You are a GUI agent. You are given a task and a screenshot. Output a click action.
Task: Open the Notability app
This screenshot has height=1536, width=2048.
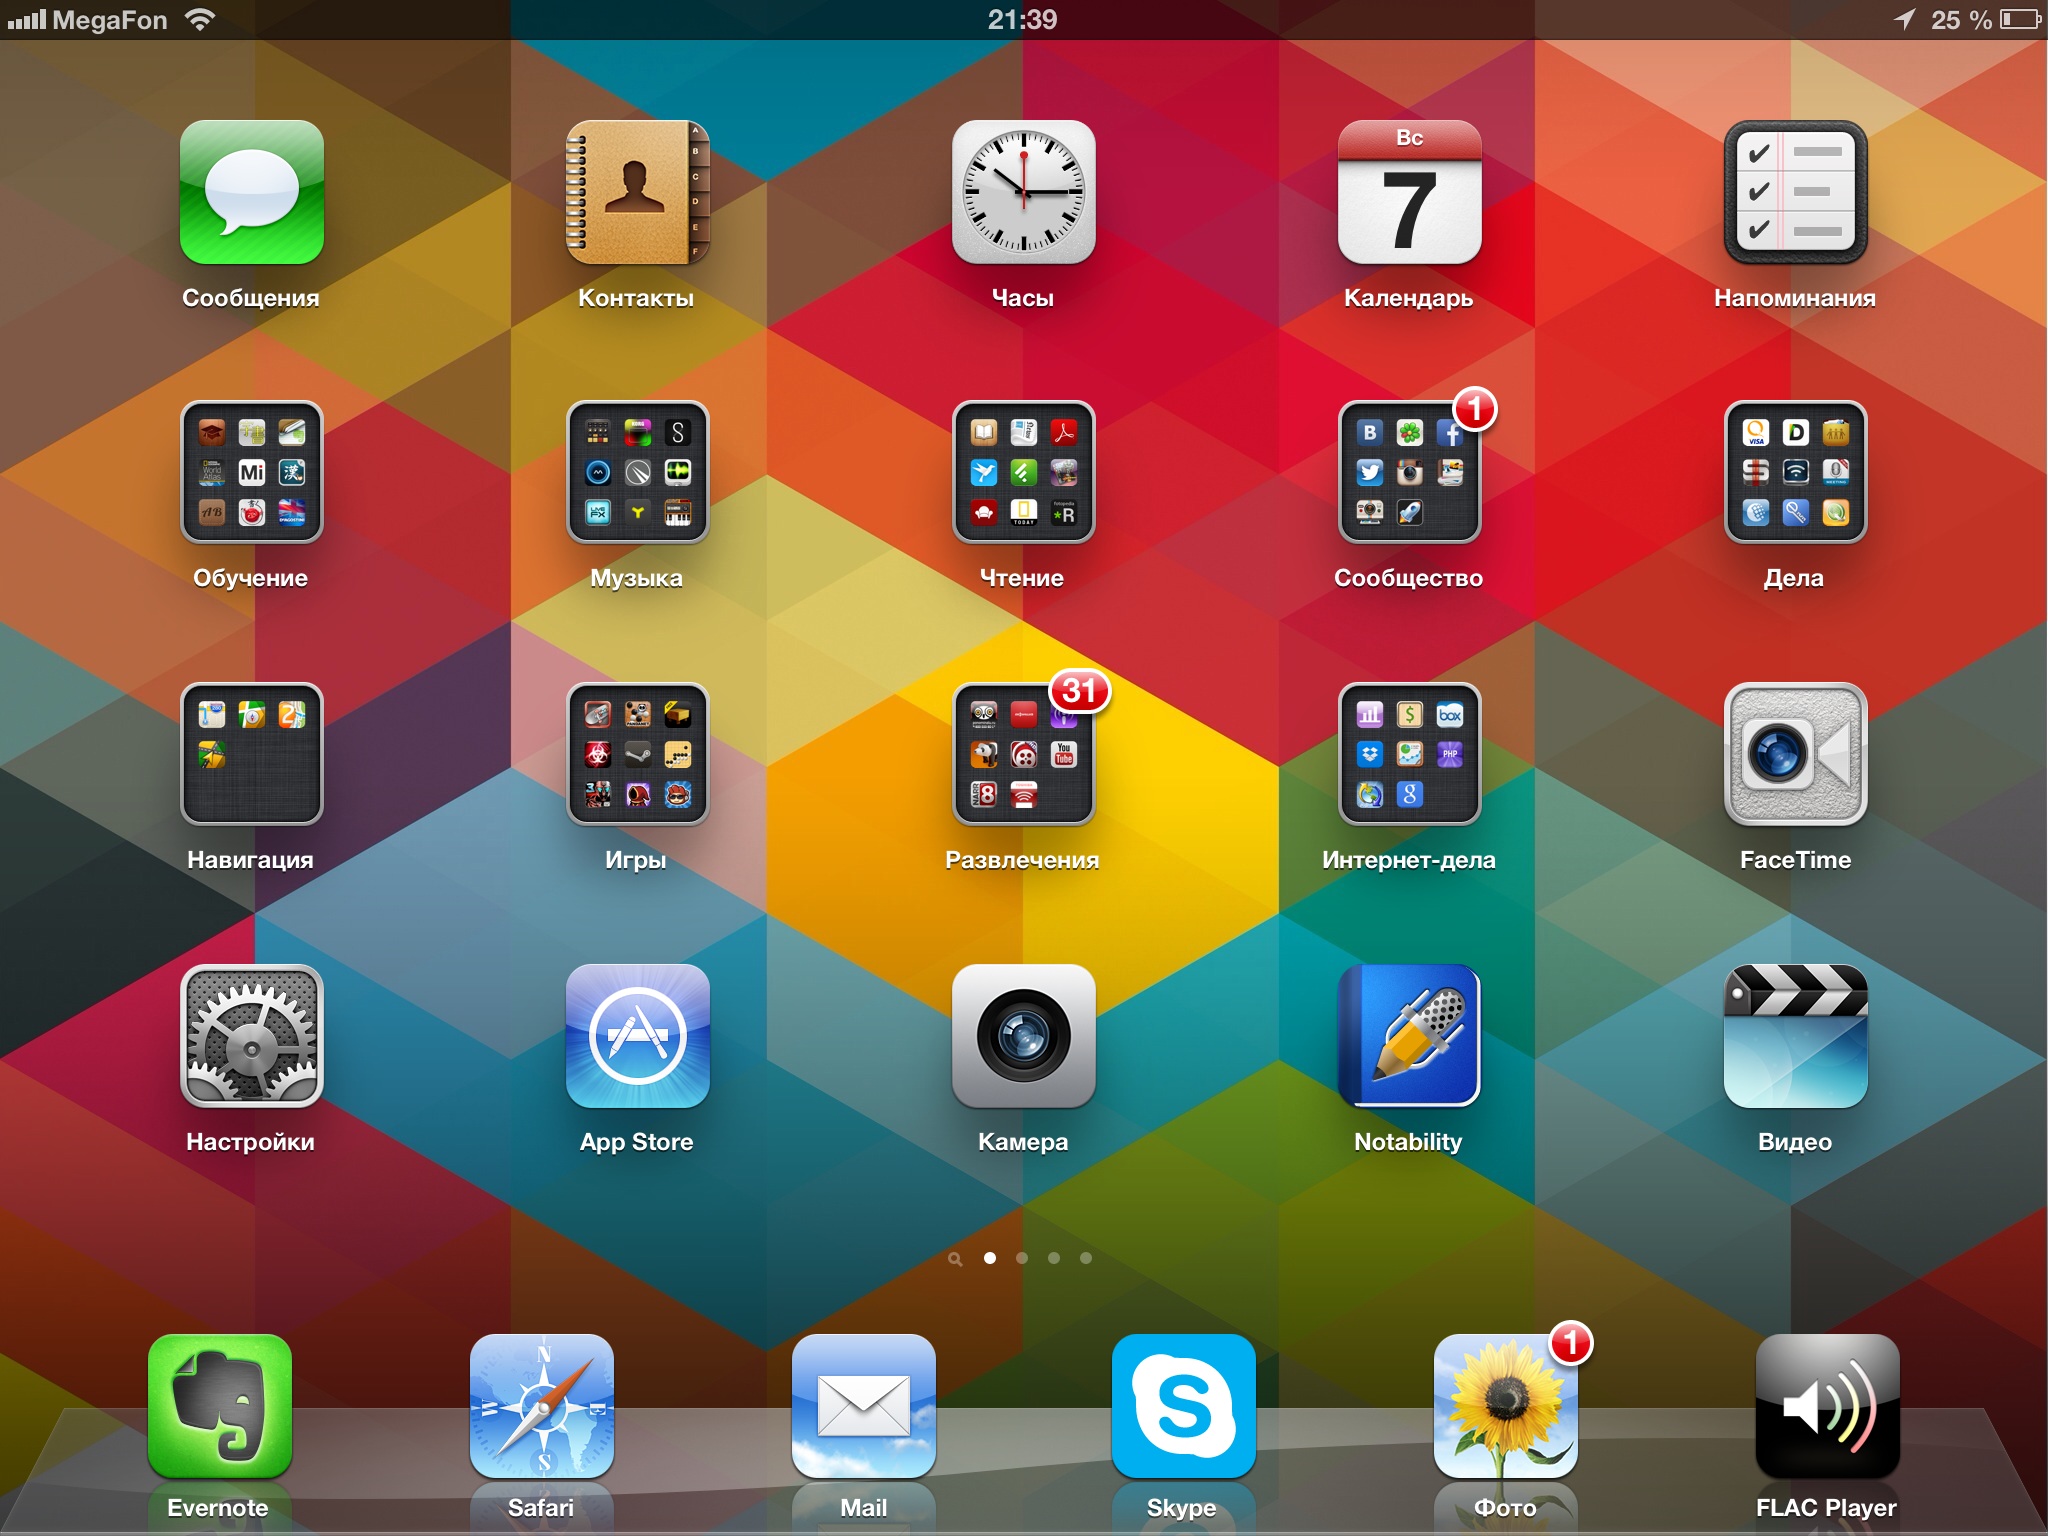[x=1409, y=1036]
